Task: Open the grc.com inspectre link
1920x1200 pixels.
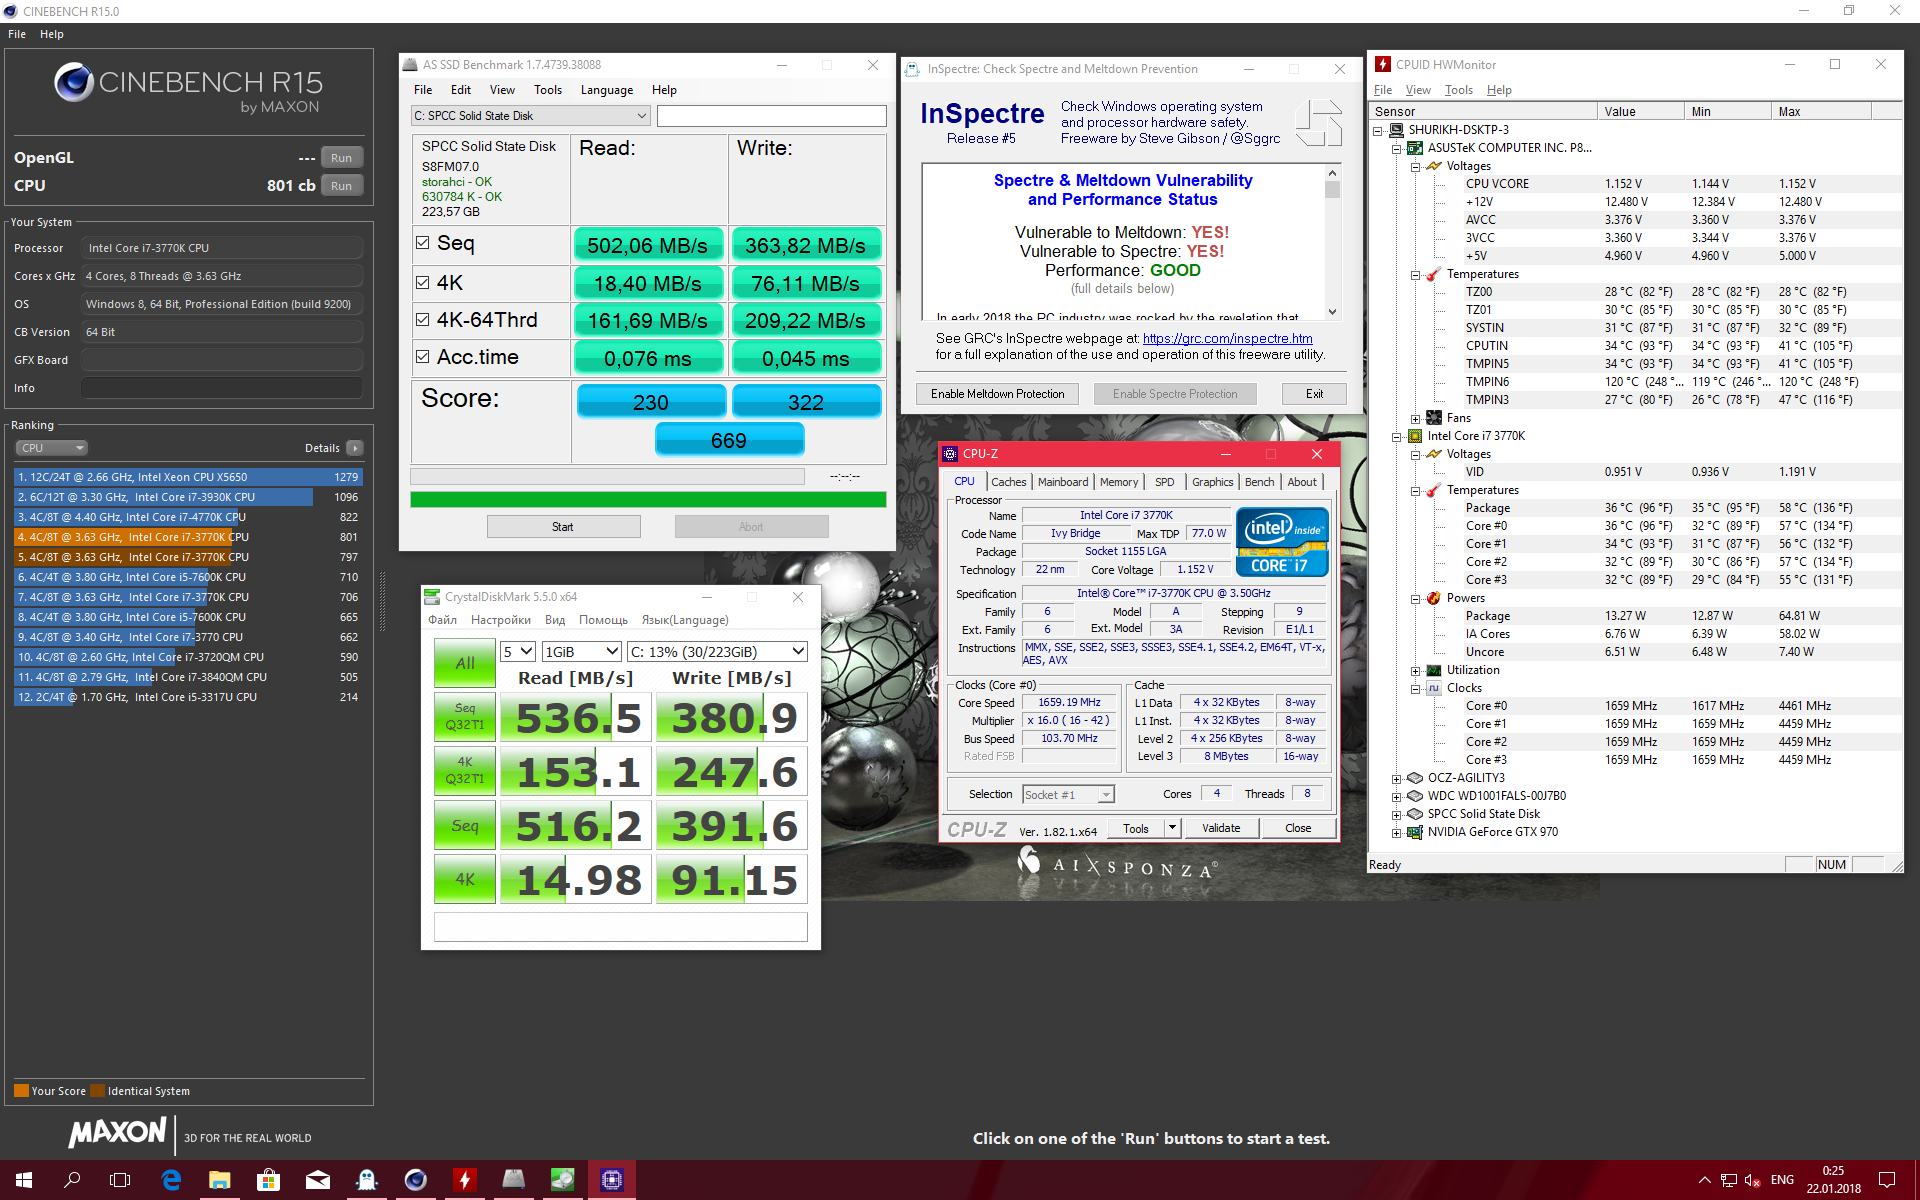Action: tap(1227, 339)
